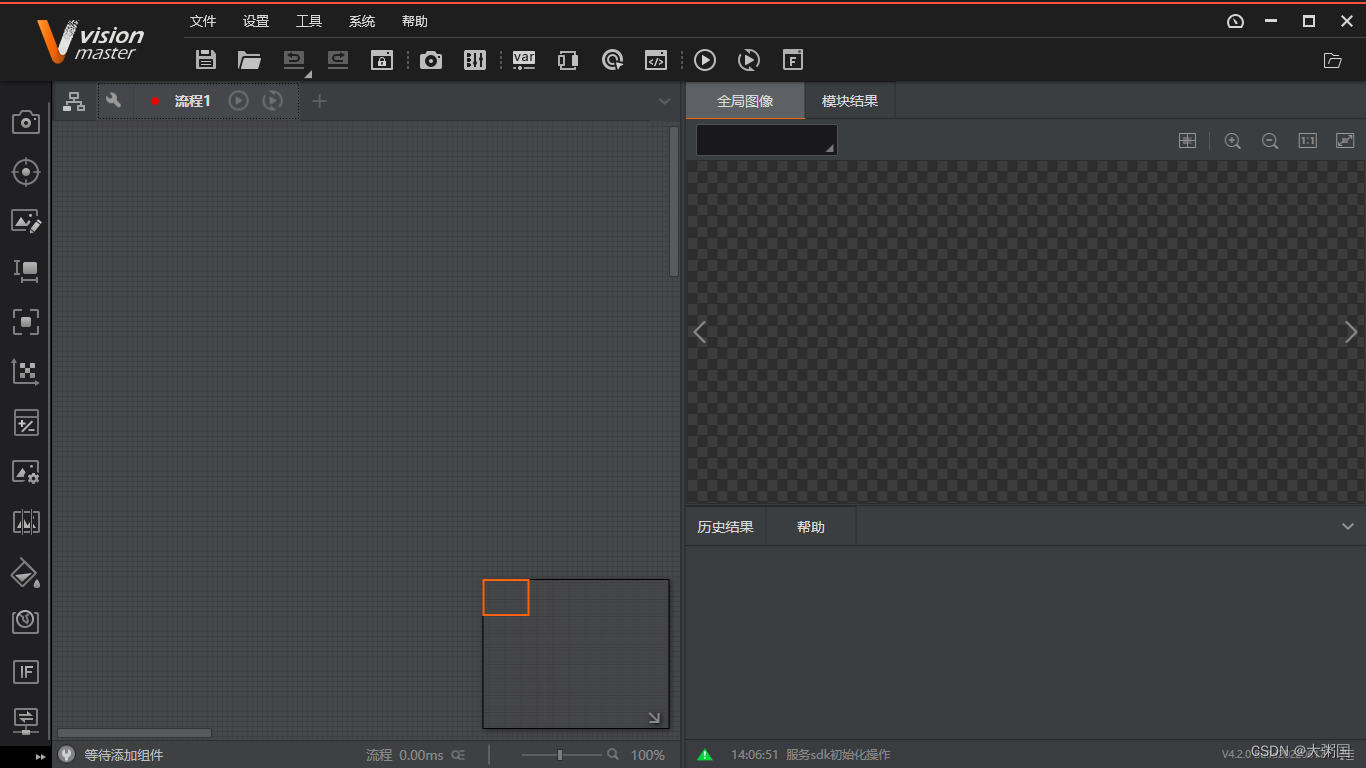This screenshot has height=768, width=1366.
Task: Open the recognition bracket tools in sidebar
Action: tap(25, 322)
